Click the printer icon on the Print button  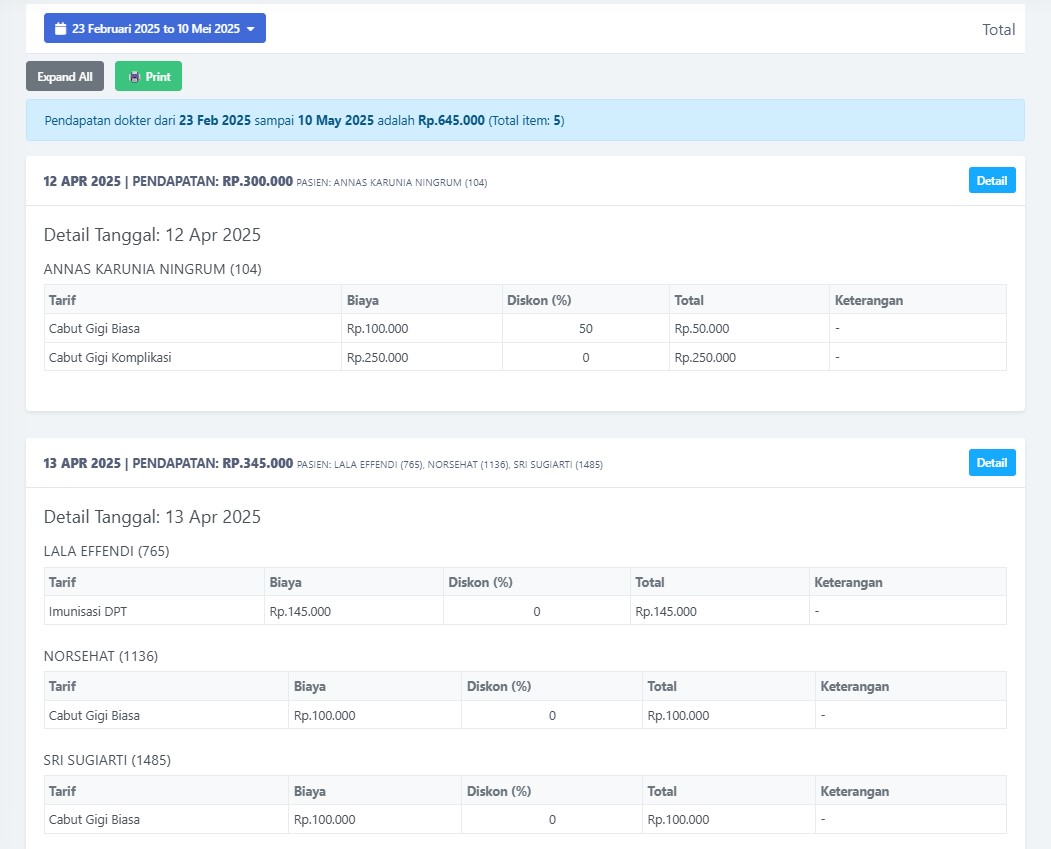(134, 77)
